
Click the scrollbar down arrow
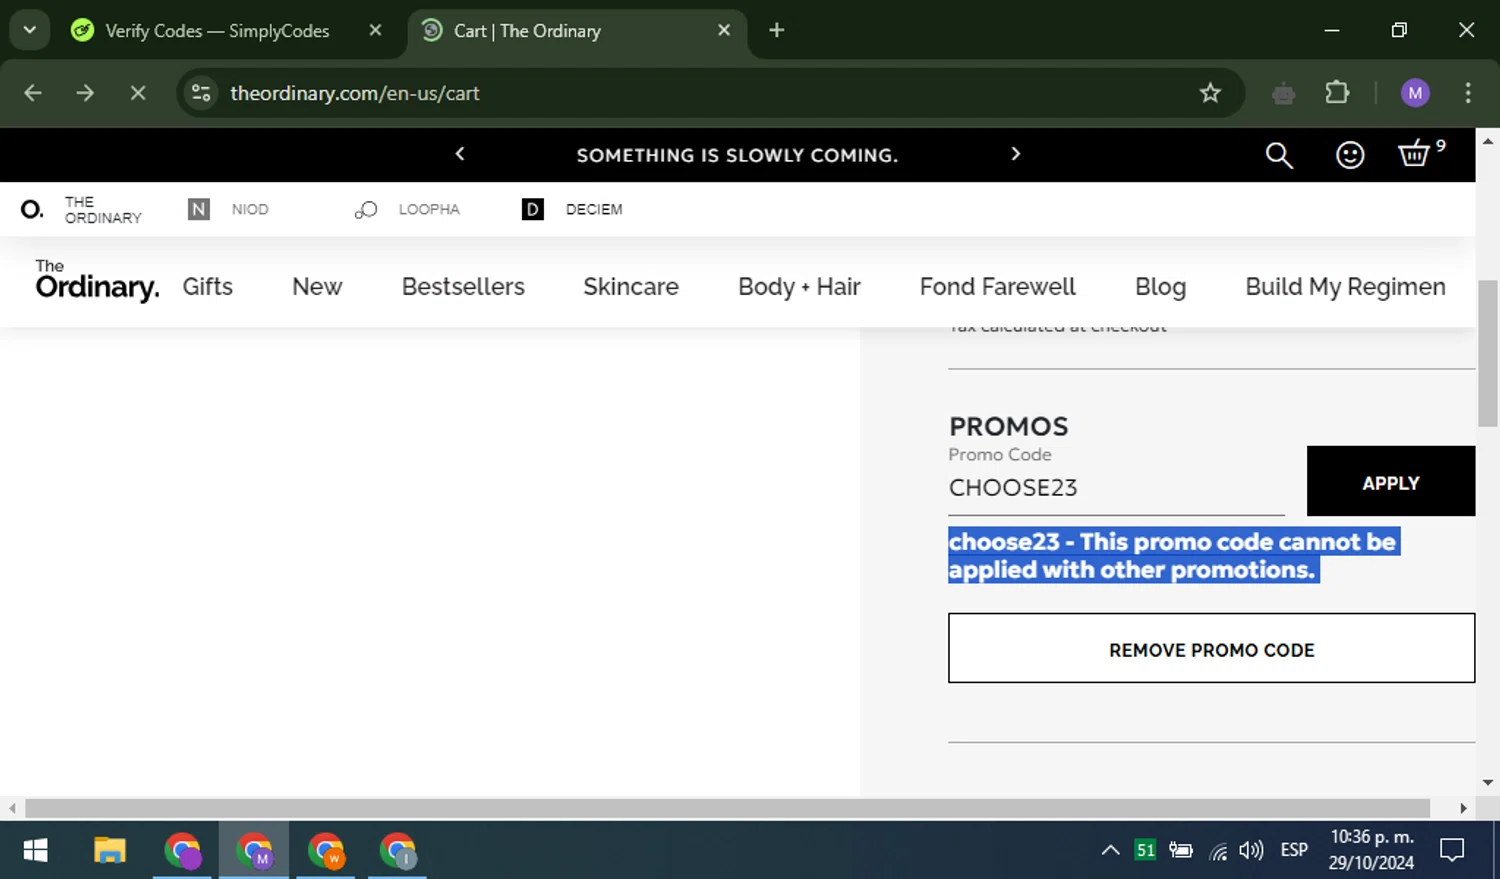1488,783
